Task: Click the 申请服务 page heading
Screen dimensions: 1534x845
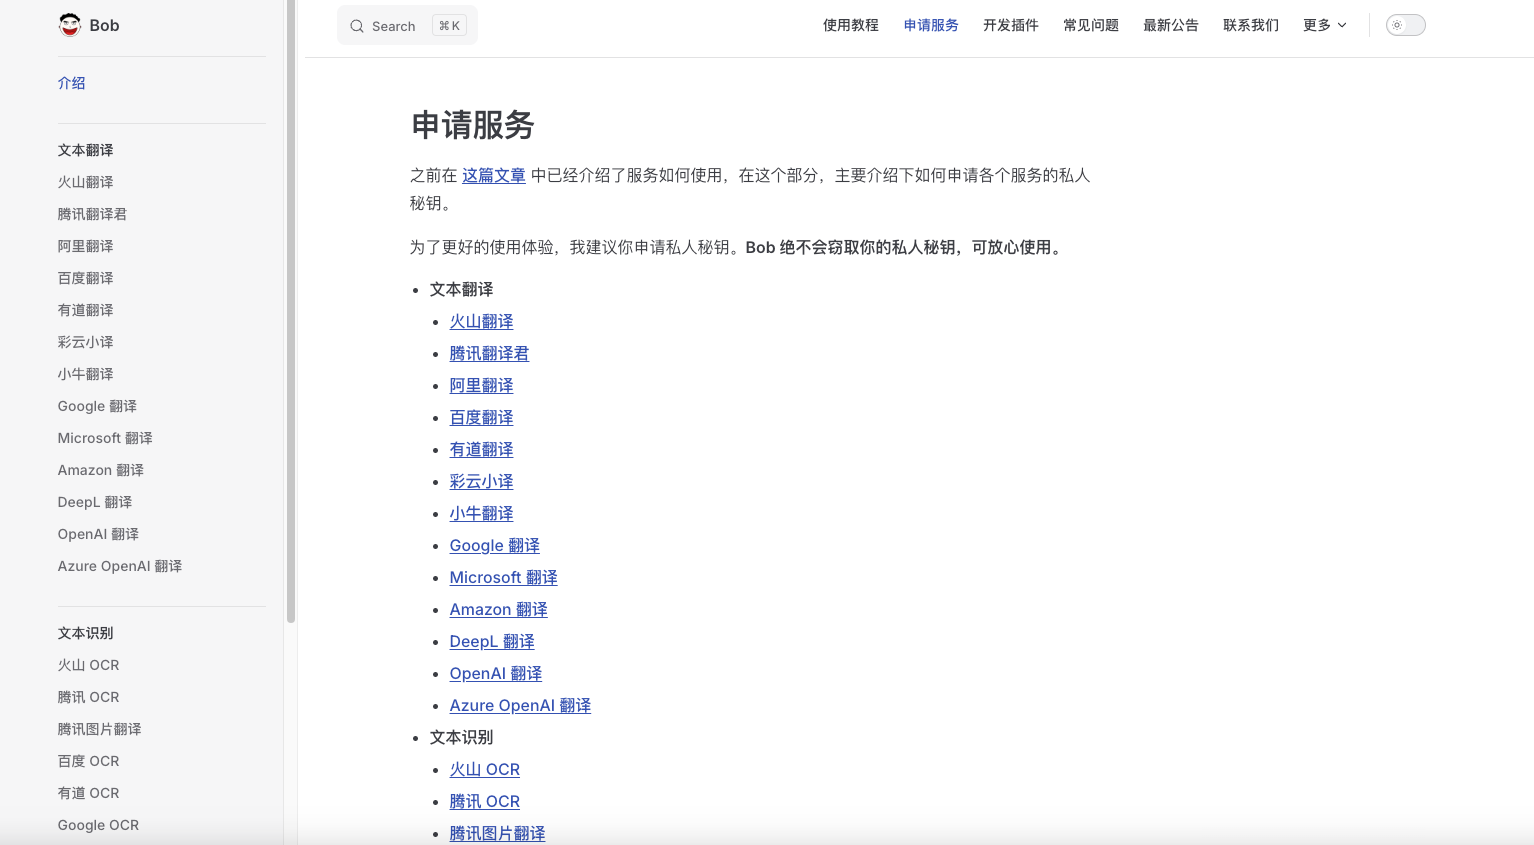Action: point(473,125)
